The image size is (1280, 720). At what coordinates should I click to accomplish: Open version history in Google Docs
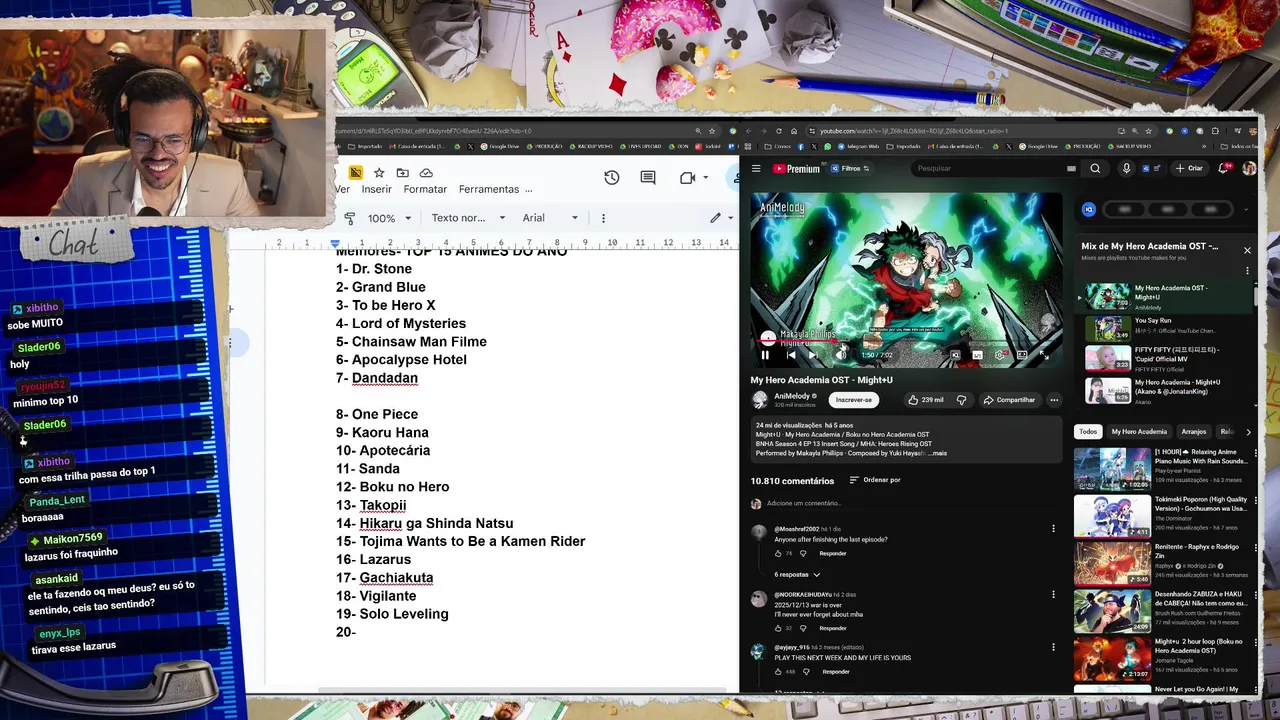coord(611,177)
